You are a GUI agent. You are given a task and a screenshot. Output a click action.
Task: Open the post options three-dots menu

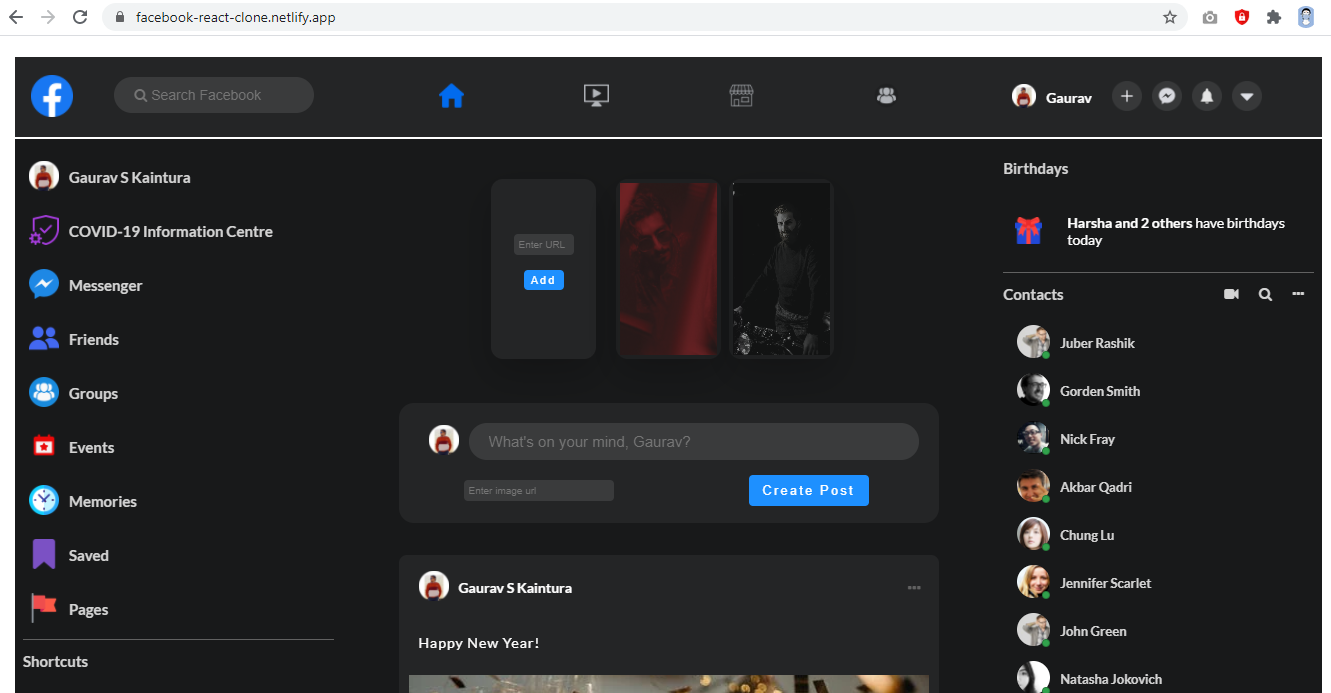pos(914,587)
